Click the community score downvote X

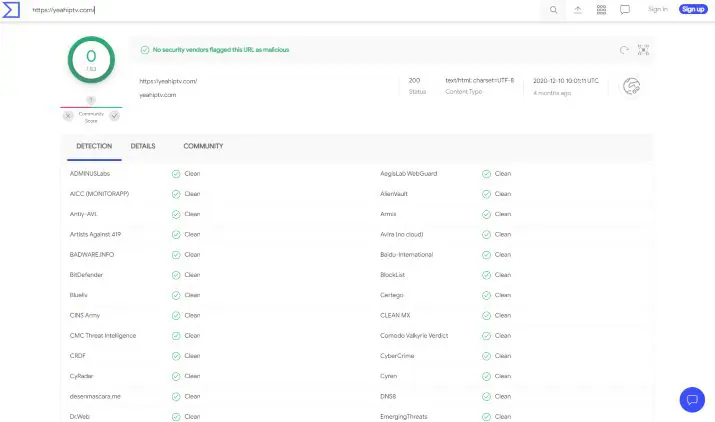click(68, 116)
